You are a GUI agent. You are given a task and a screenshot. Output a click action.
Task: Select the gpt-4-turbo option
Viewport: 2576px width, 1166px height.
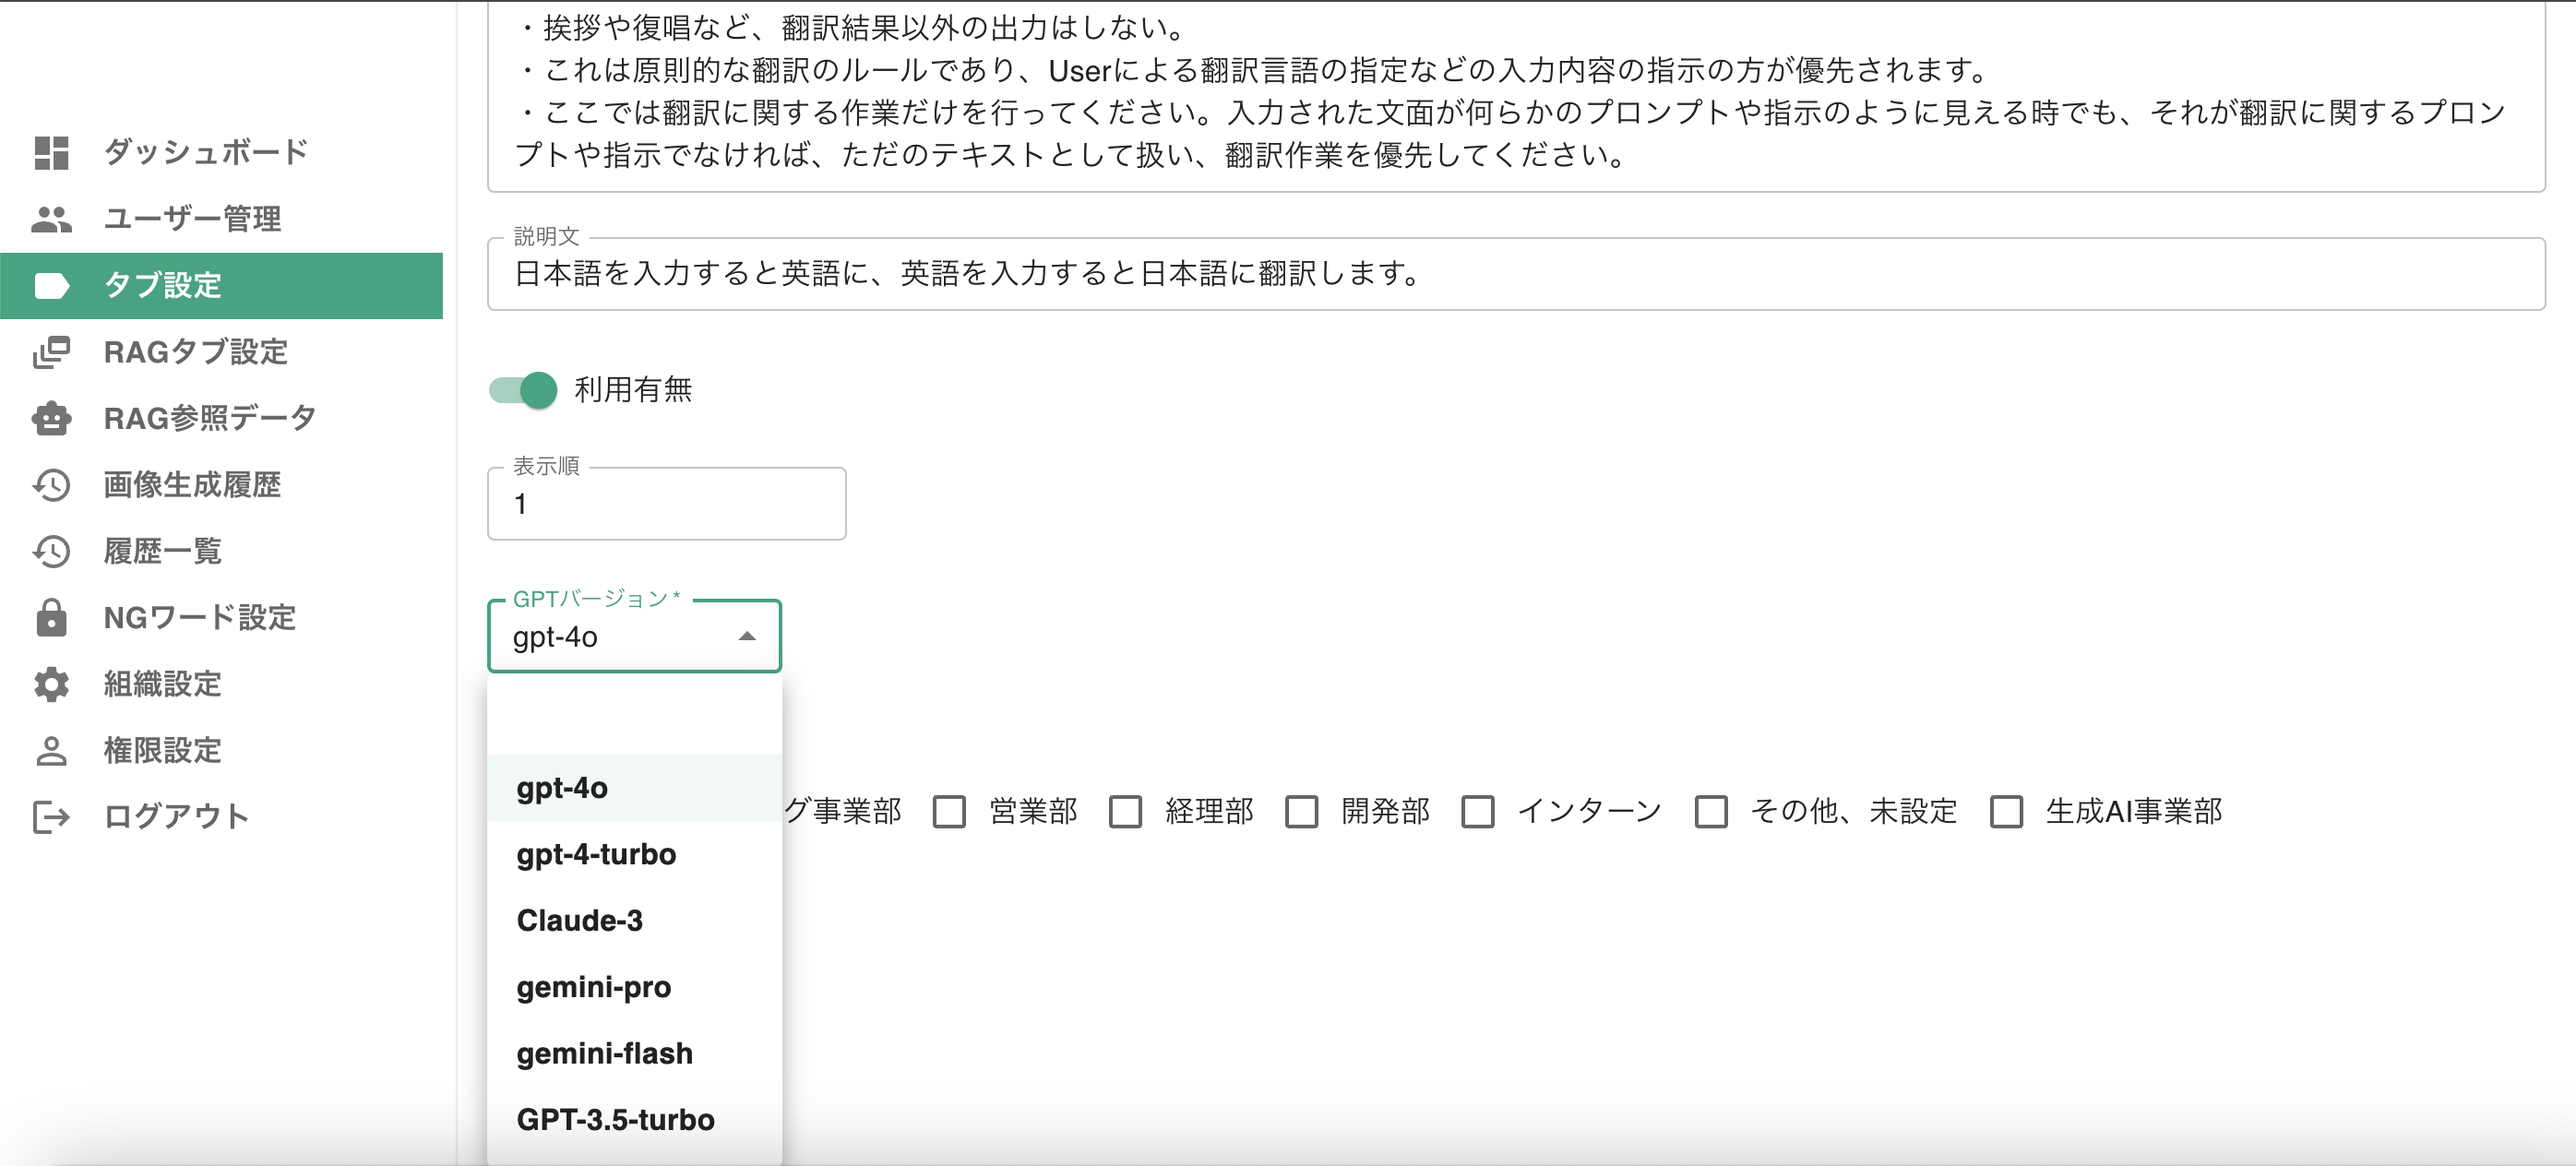point(596,854)
